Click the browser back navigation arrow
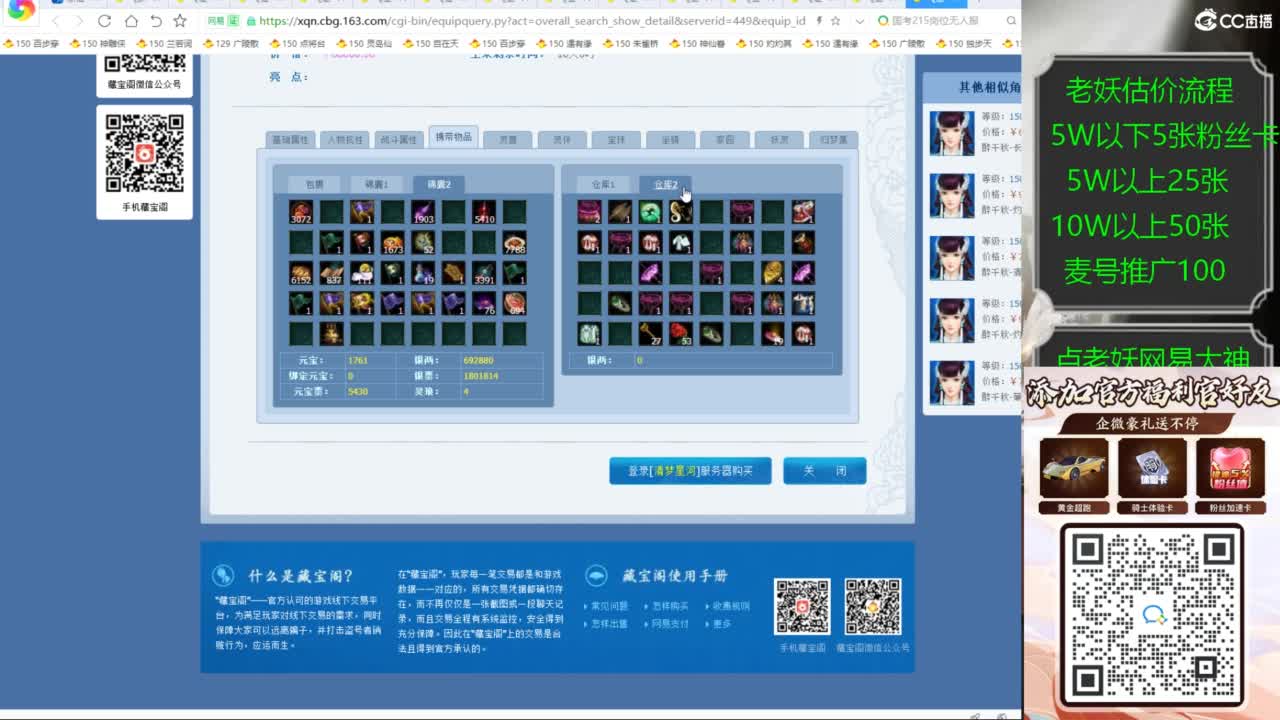 point(56,20)
